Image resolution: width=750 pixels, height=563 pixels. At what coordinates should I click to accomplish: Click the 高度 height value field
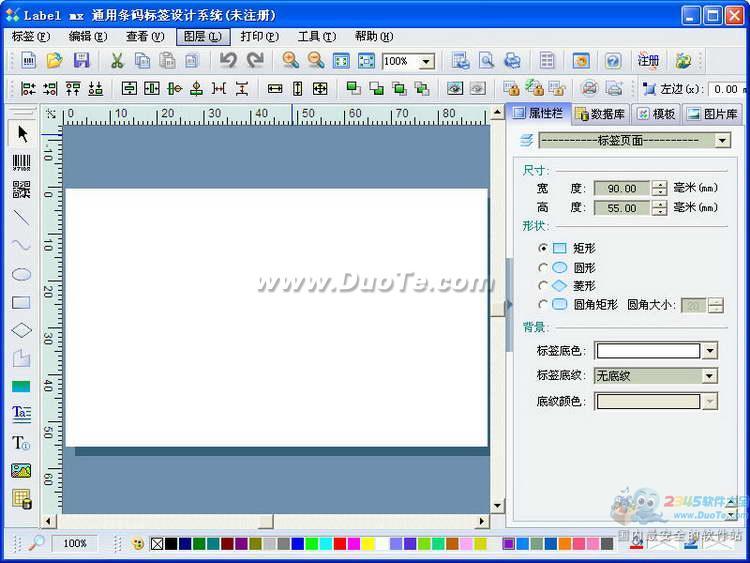622,208
